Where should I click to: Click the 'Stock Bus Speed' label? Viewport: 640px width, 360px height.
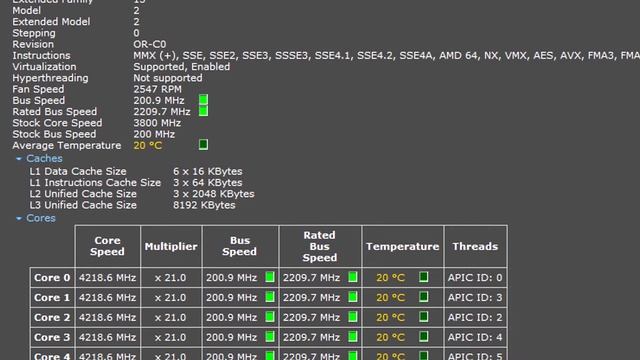(x=54, y=134)
